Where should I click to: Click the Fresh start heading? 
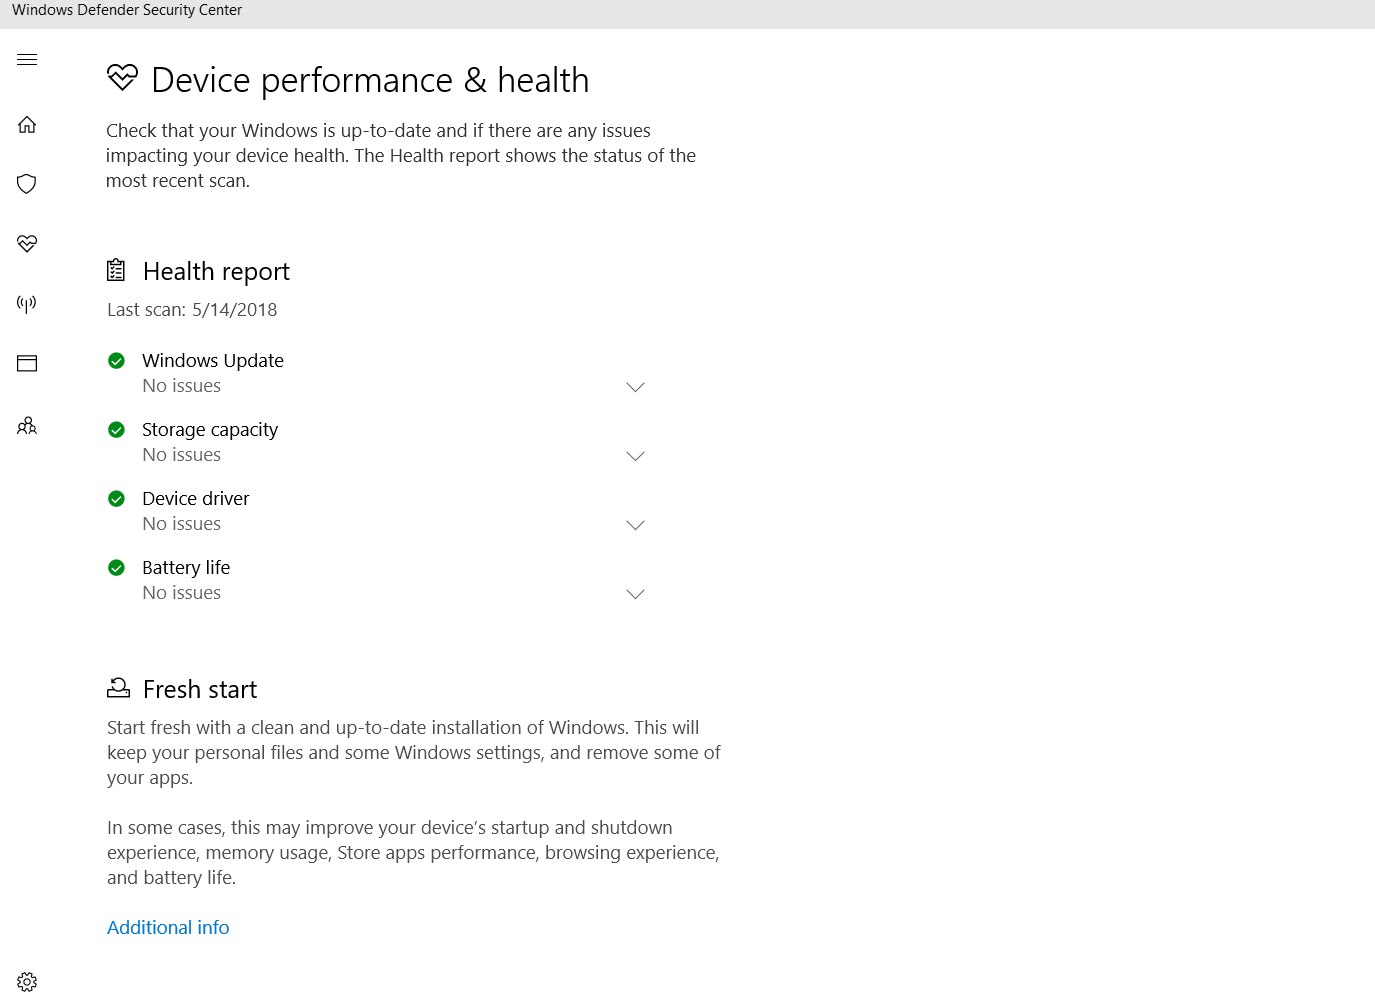pos(199,689)
